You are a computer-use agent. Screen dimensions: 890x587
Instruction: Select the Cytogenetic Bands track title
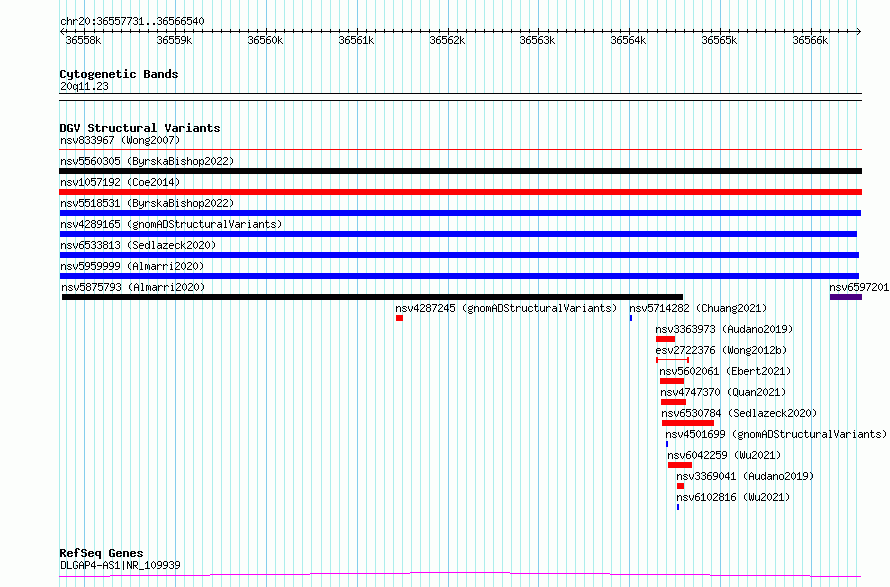(x=119, y=74)
